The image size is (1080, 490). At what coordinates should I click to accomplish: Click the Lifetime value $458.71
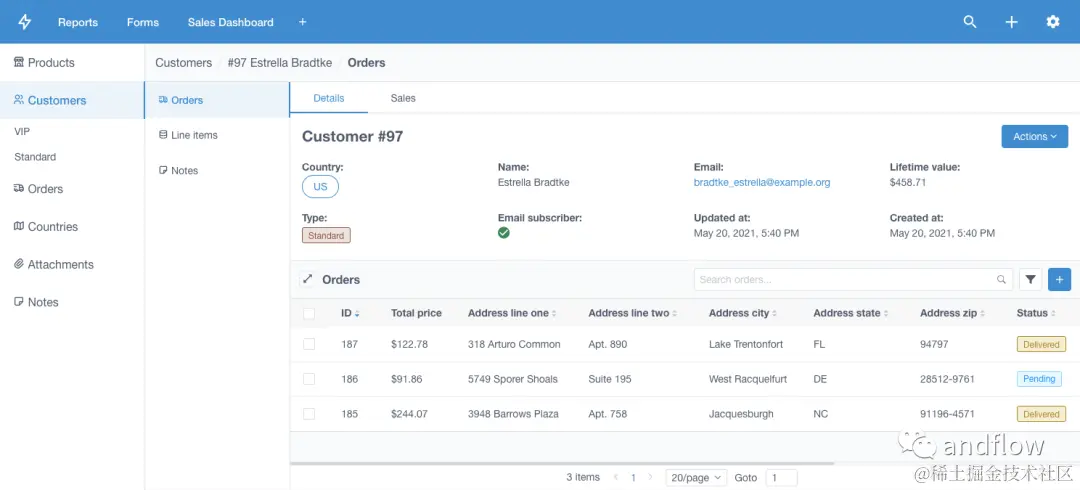click(908, 183)
